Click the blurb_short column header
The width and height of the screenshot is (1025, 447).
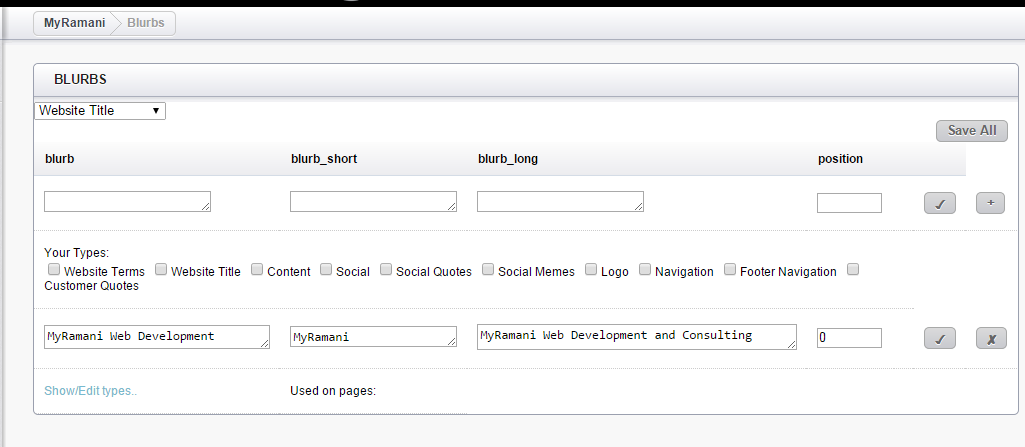[324, 159]
